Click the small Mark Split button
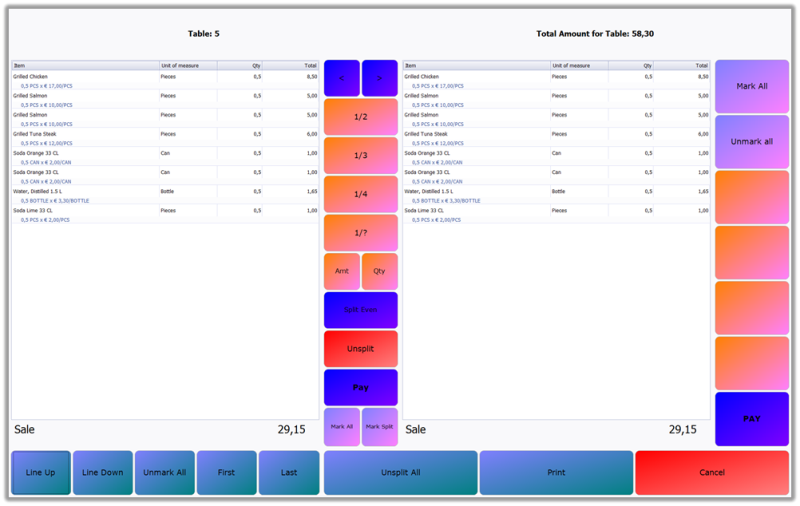The width and height of the screenshot is (800, 506). point(379,426)
